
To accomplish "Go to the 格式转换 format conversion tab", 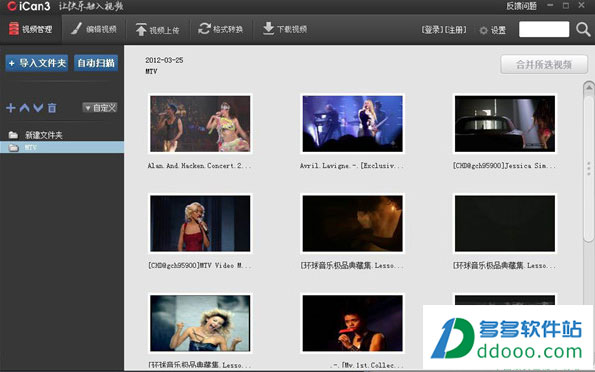I will [220, 29].
